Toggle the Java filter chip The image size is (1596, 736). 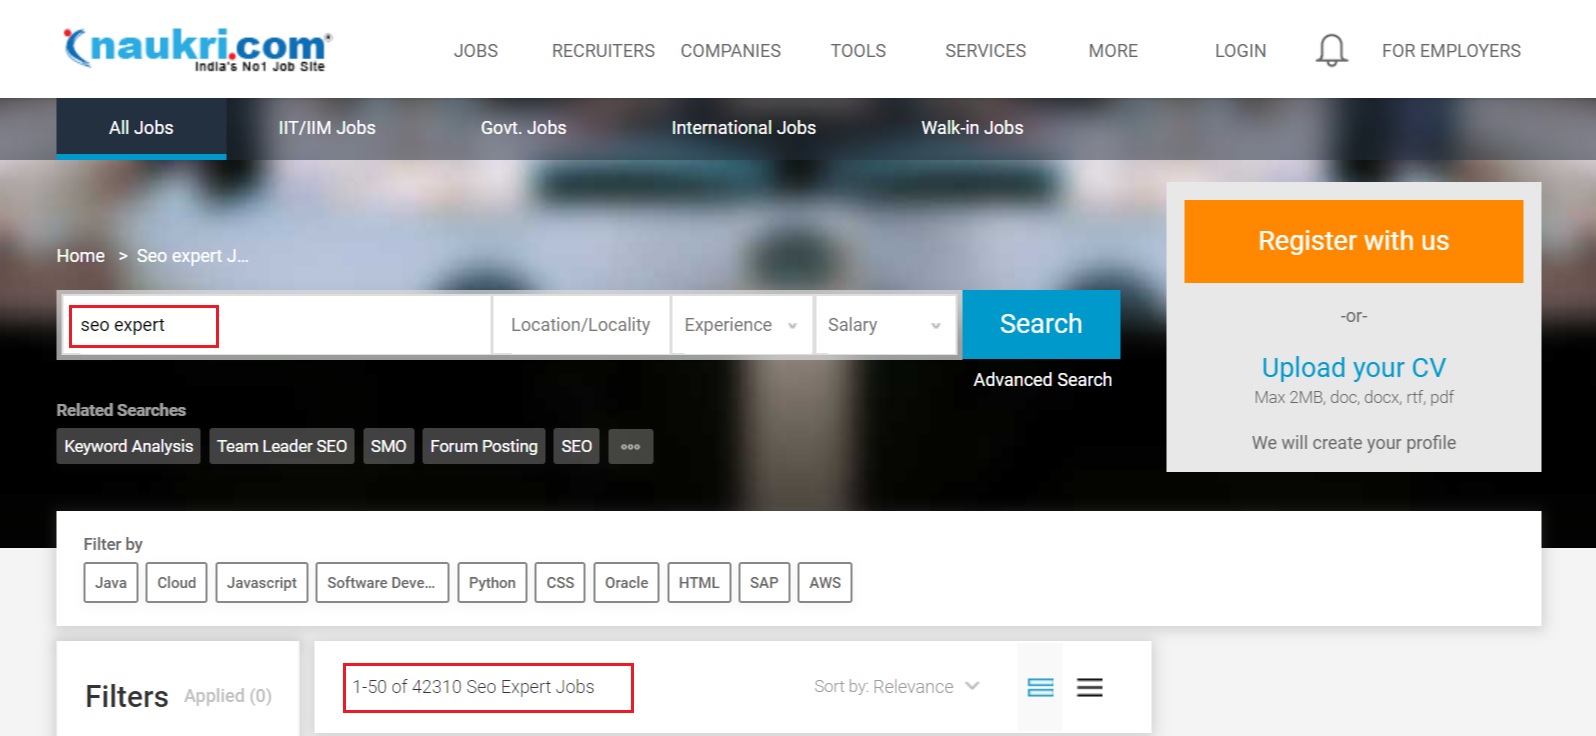point(111,583)
